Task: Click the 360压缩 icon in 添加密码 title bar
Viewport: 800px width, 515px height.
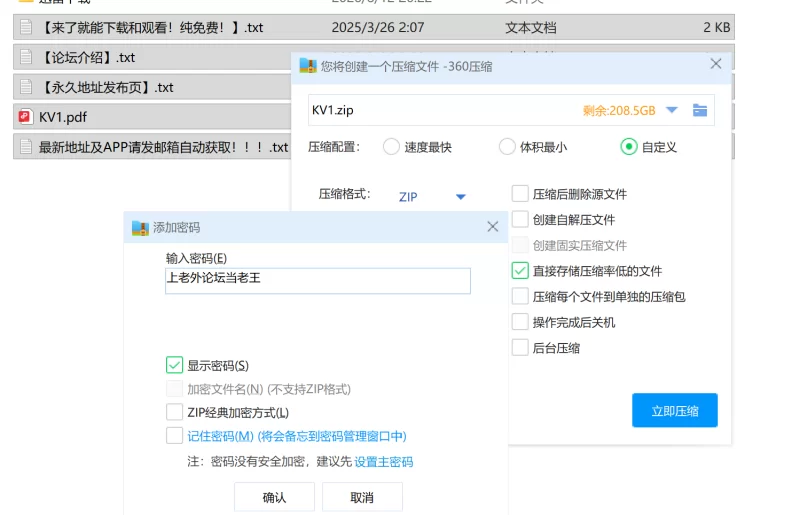Action: tap(140, 228)
